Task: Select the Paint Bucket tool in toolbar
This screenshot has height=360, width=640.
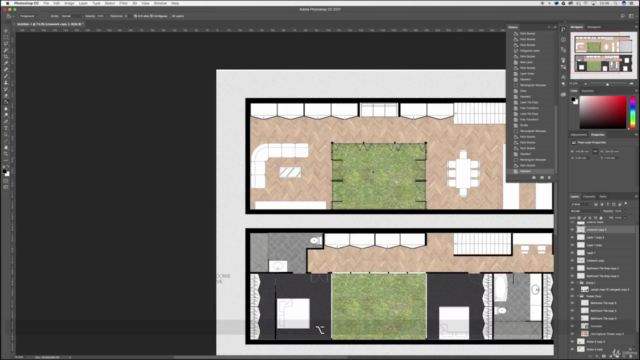Action: pos(6,102)
